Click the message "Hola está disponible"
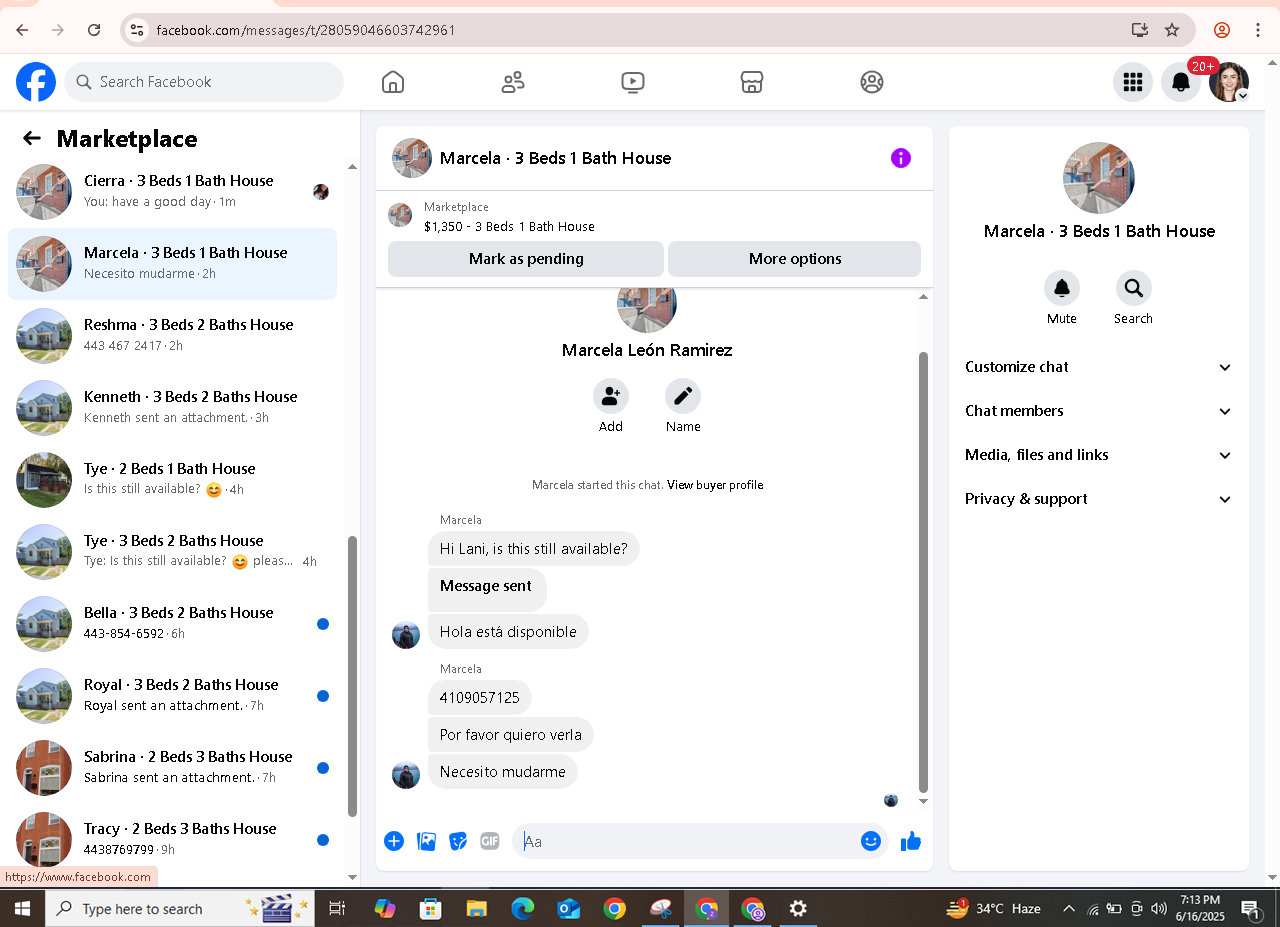 click(x=508, y=632)
